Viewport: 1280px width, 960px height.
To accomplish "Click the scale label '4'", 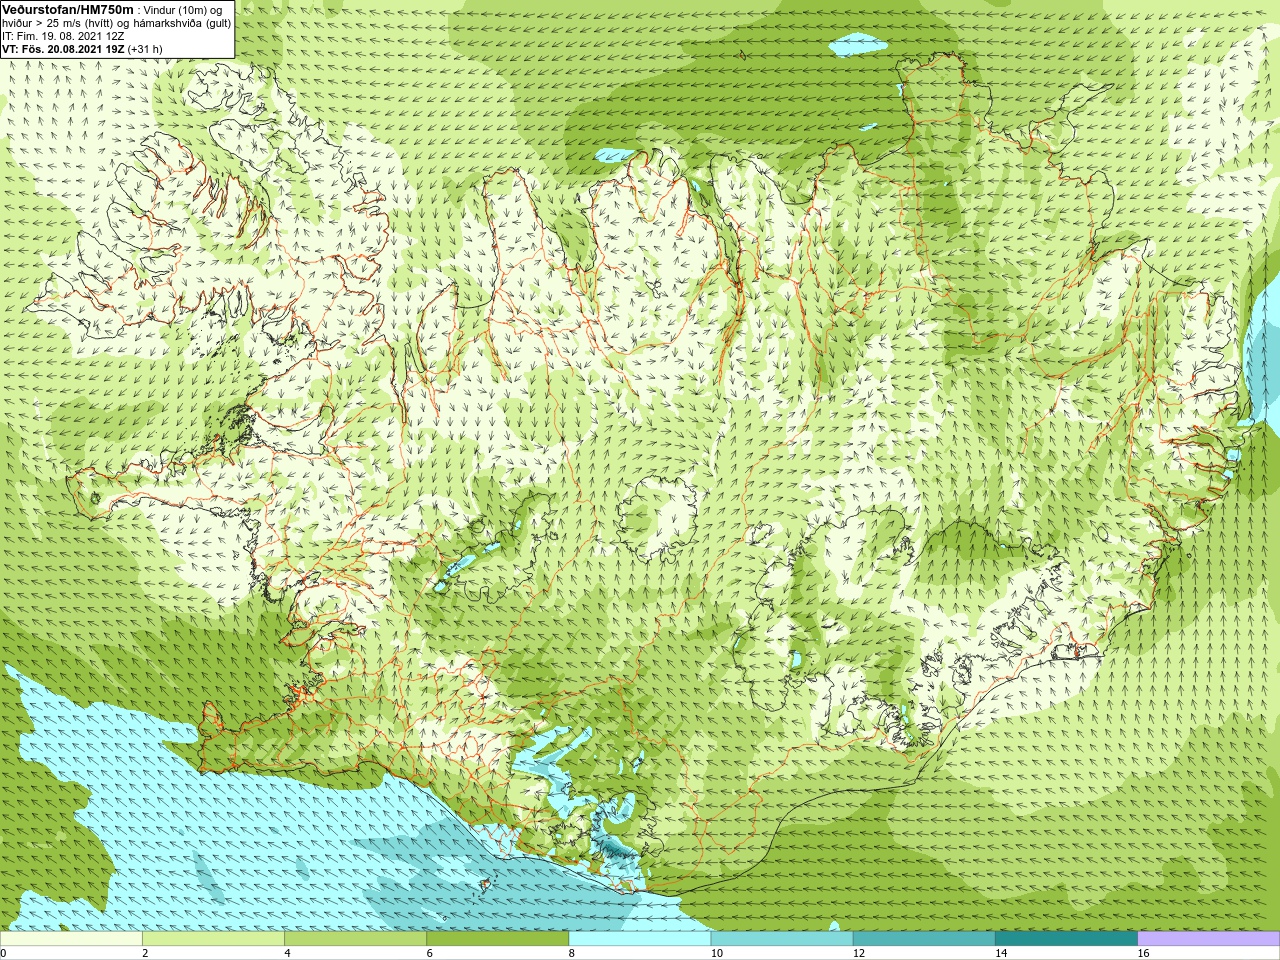I will point(287,953).
